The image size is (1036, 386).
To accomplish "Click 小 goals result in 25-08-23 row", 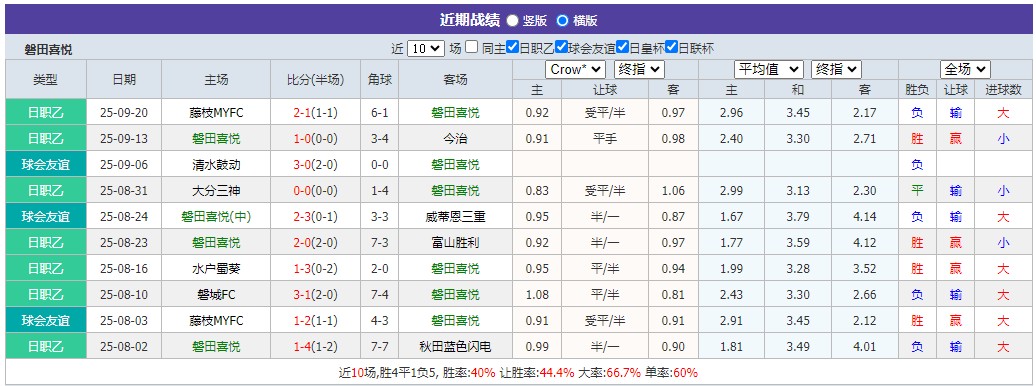I will [1004, 243].
